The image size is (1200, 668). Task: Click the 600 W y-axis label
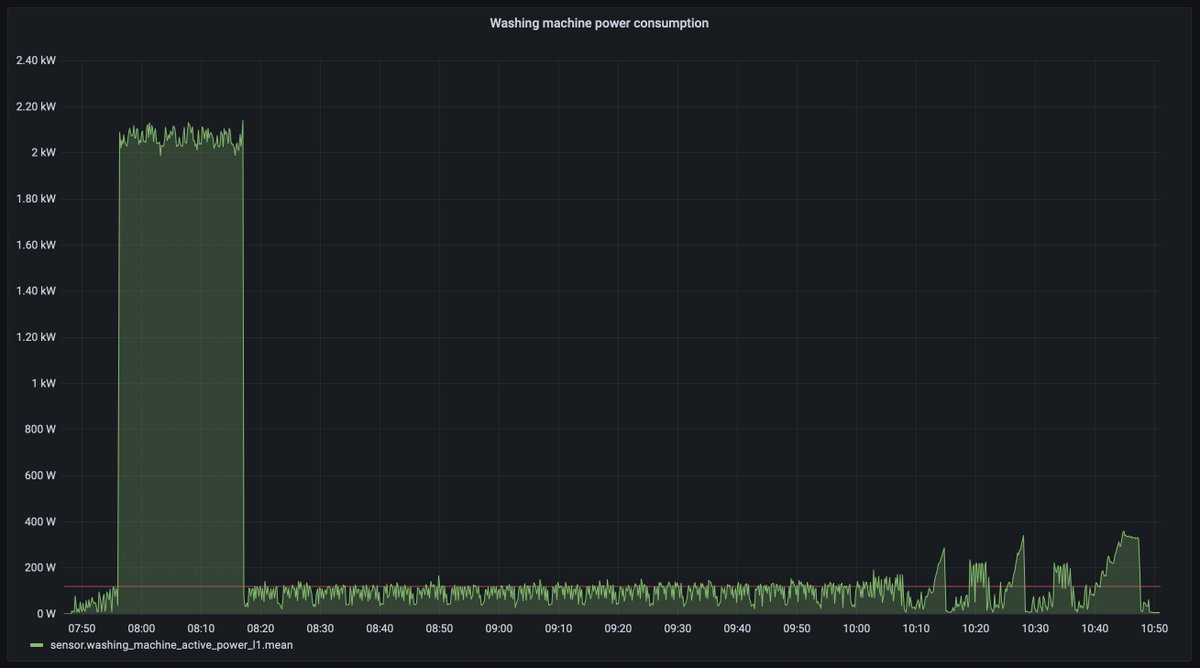pyautogui.click(x=40, y=475)
